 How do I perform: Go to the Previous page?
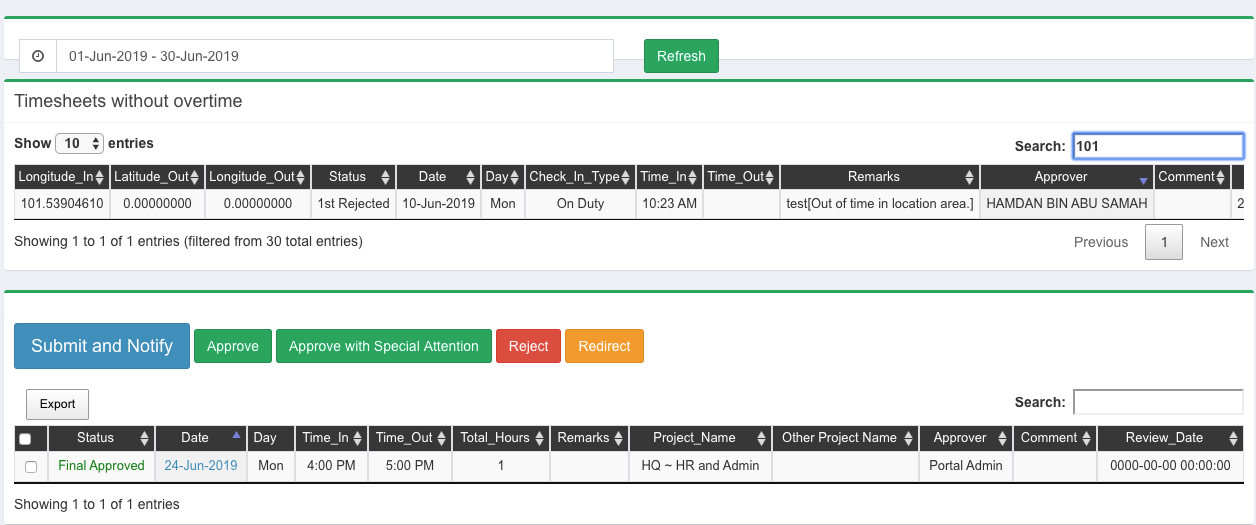(1101, 242)
